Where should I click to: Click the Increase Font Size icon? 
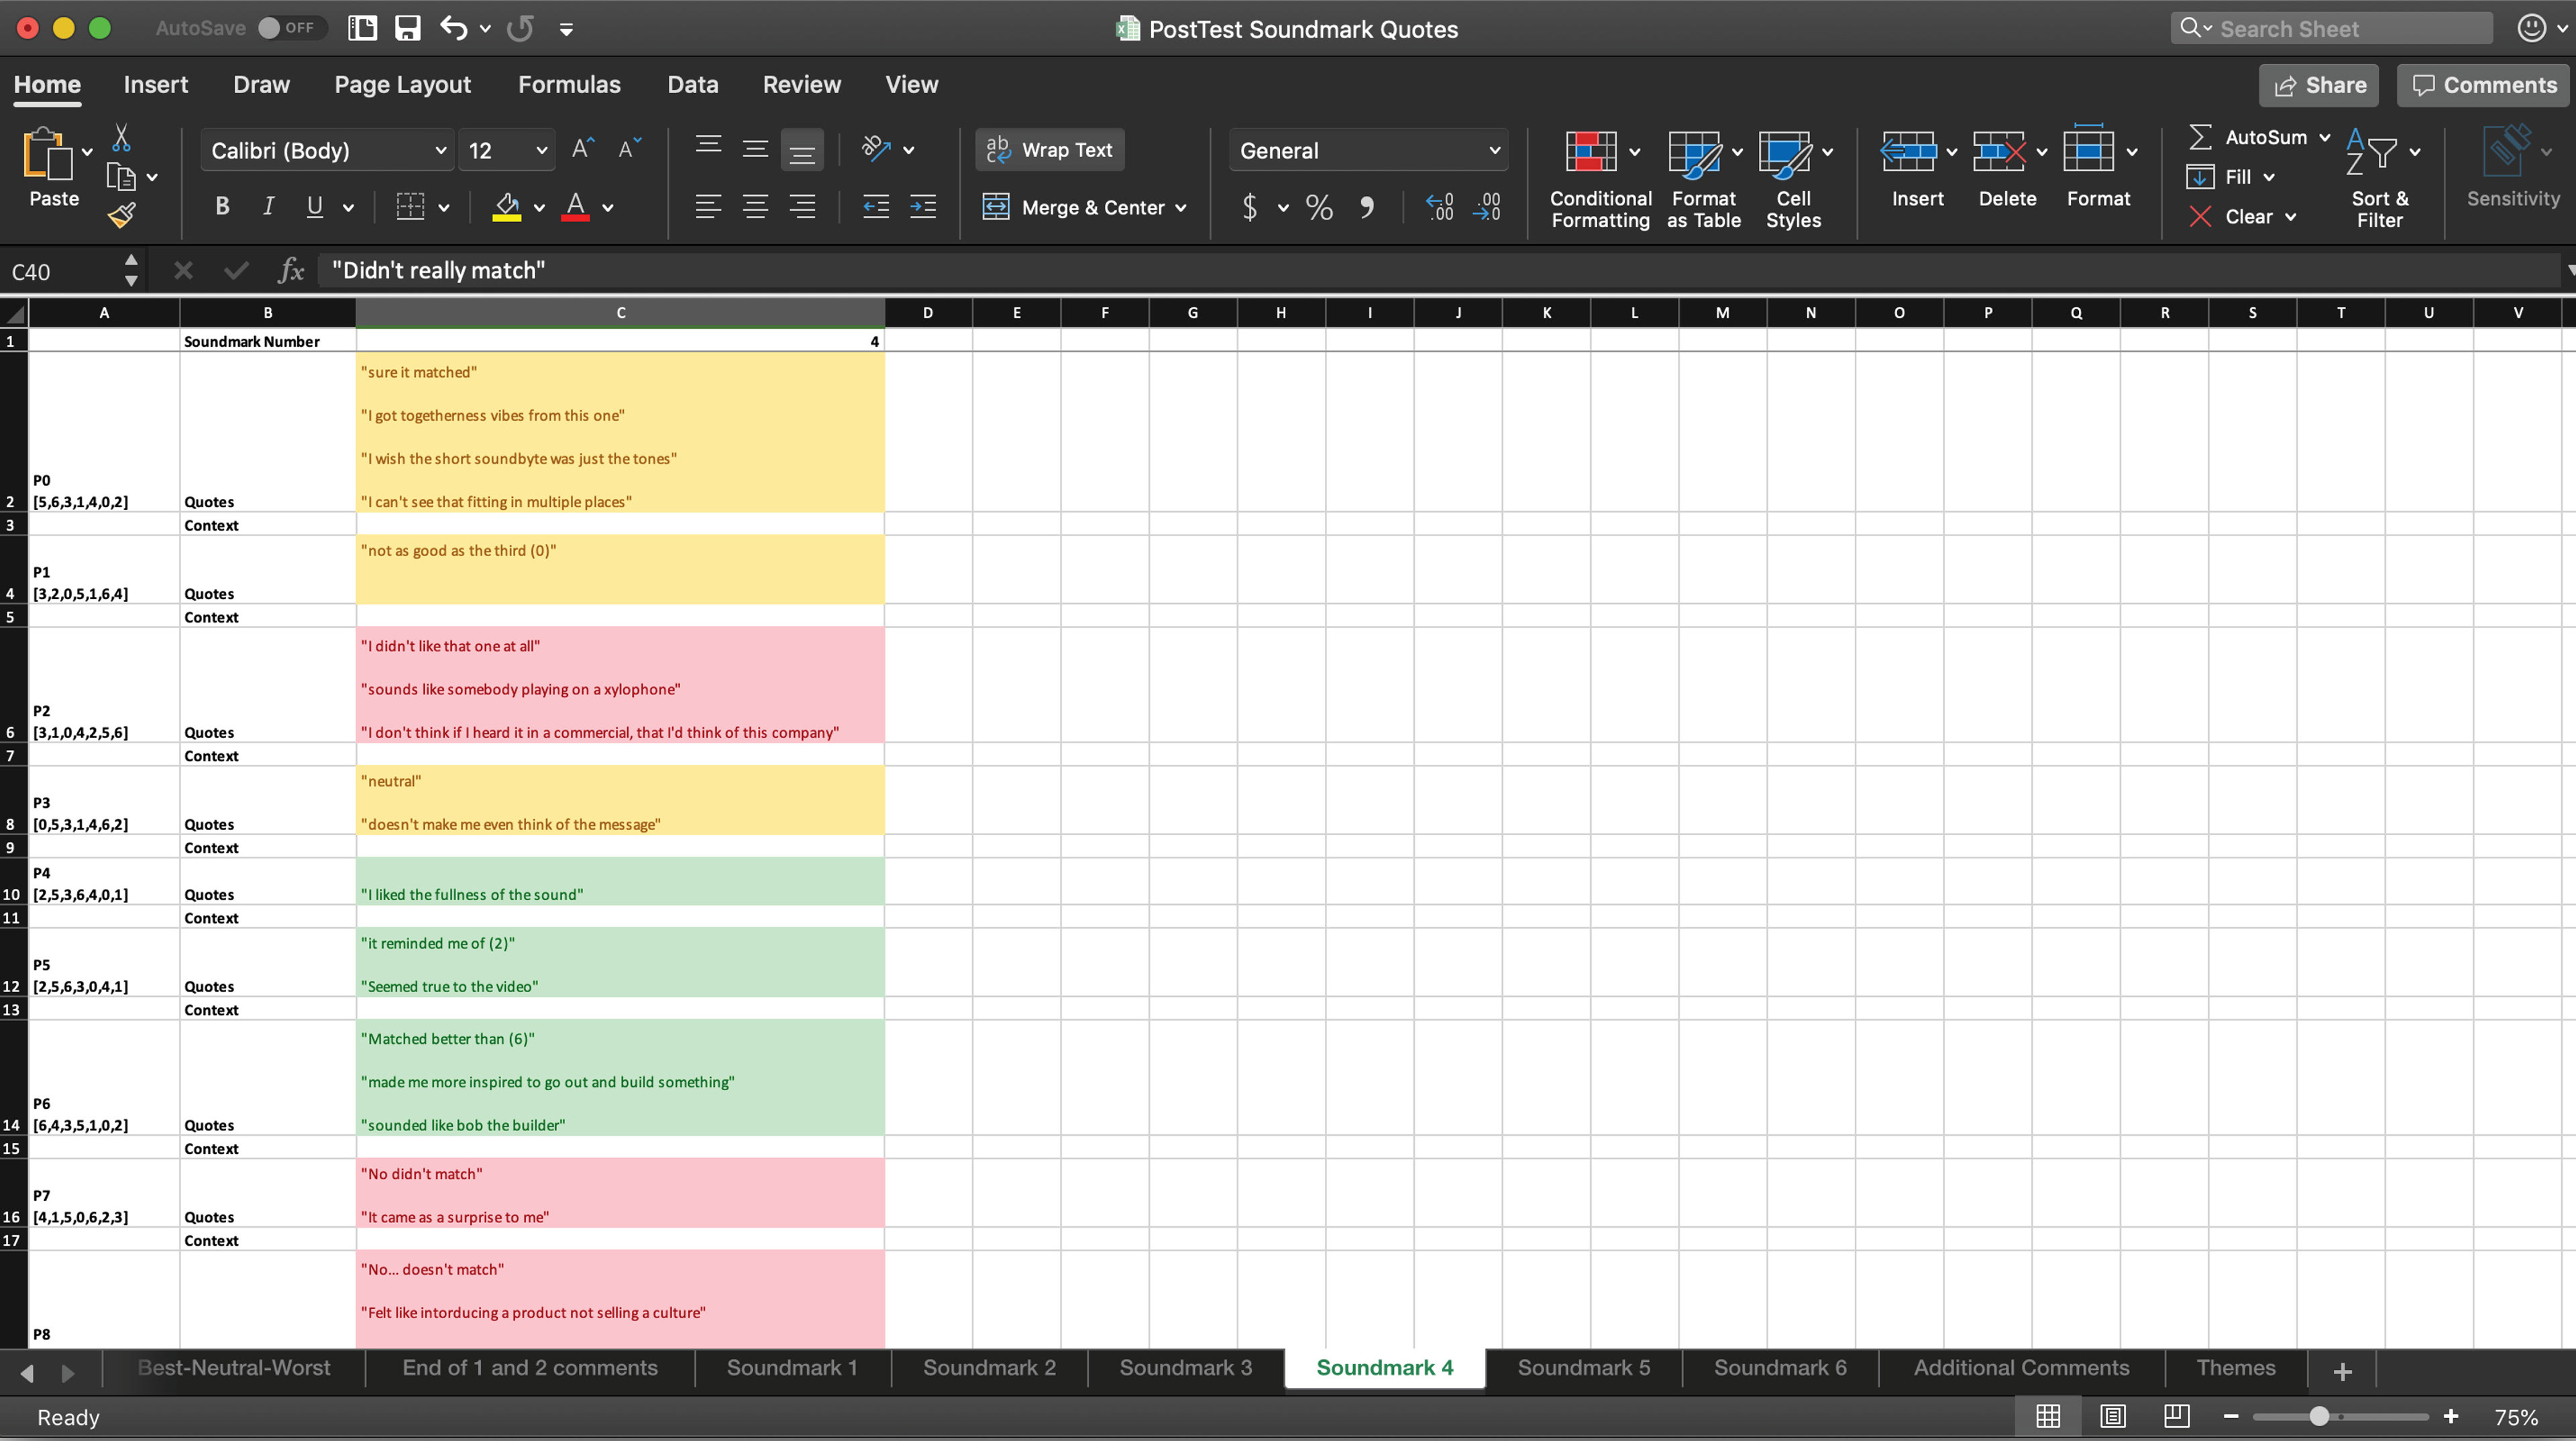(582, 150)
